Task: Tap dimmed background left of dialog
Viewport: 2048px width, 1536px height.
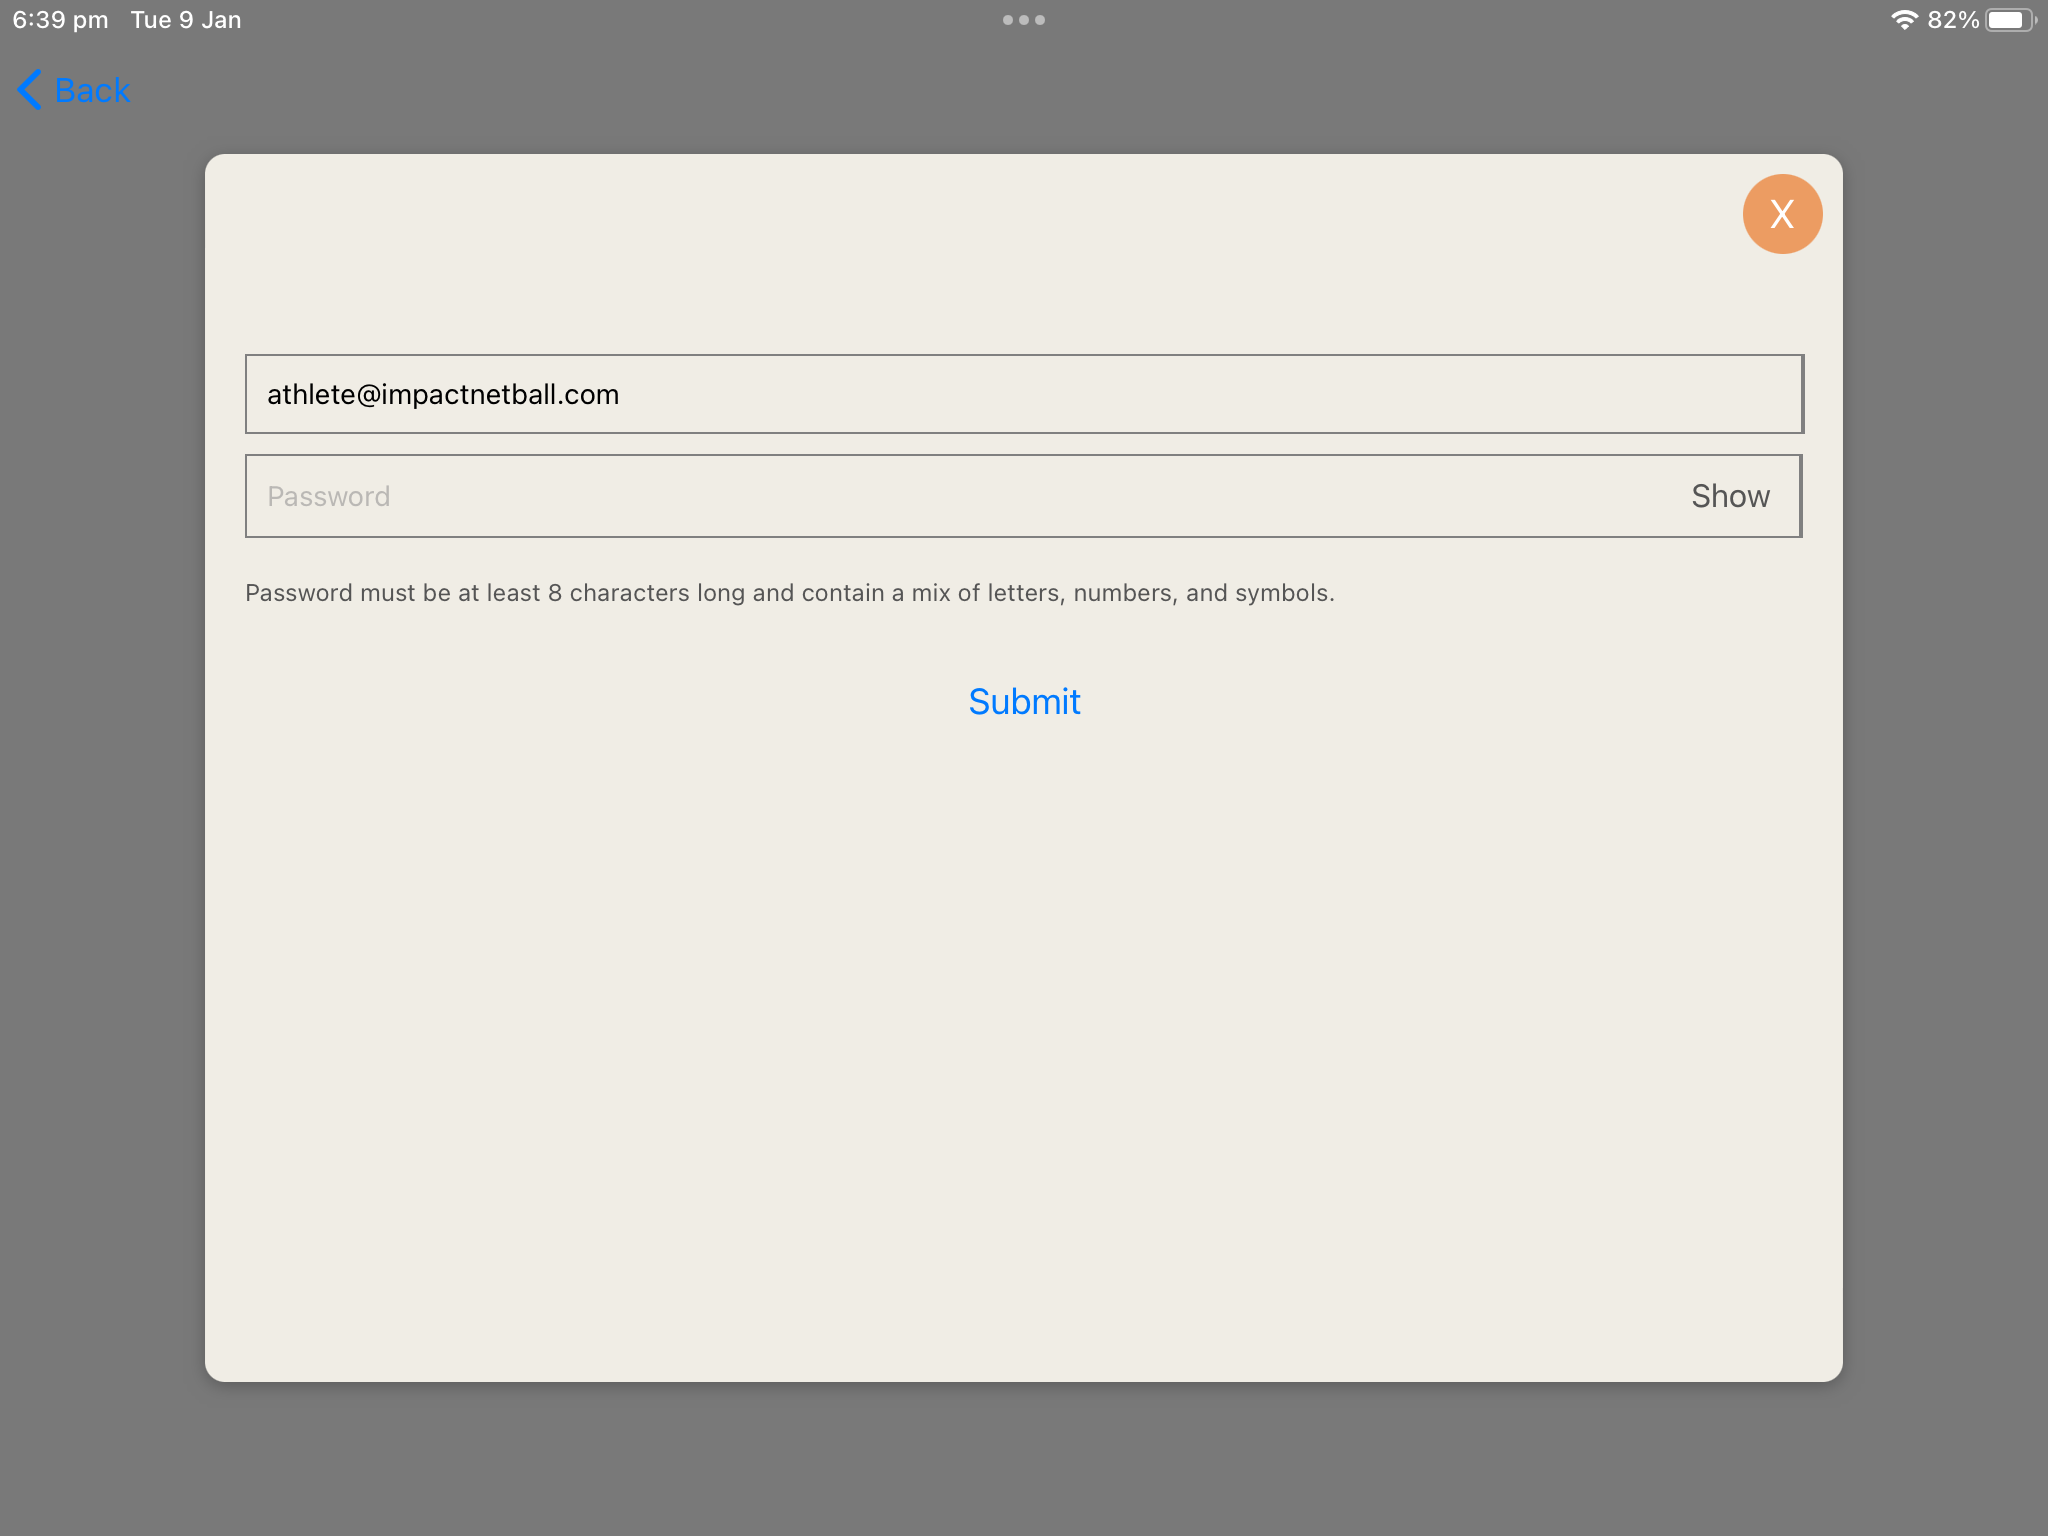Action: (100, 768)
